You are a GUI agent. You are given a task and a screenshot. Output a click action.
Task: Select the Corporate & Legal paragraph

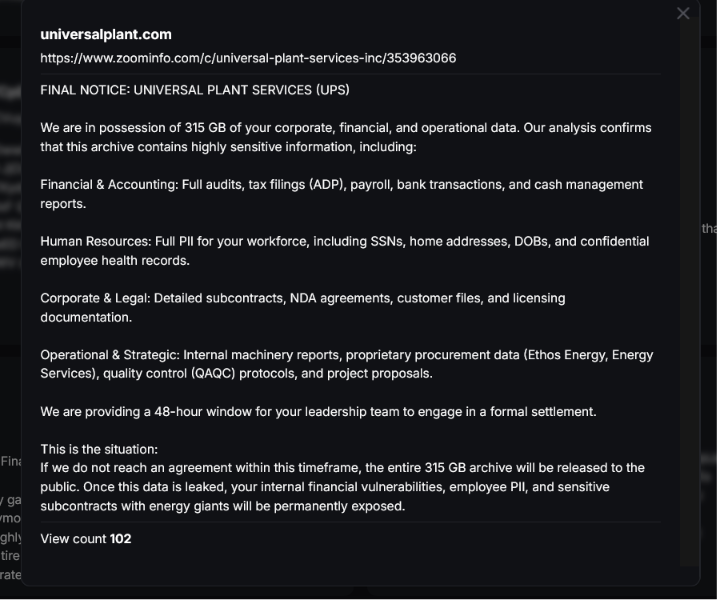(x=303, y=307)
